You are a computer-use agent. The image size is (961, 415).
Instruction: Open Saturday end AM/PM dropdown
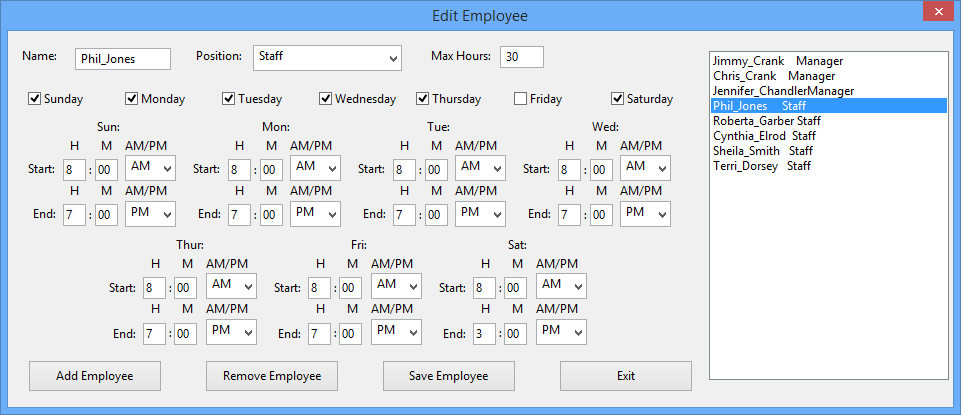(561, 333)
